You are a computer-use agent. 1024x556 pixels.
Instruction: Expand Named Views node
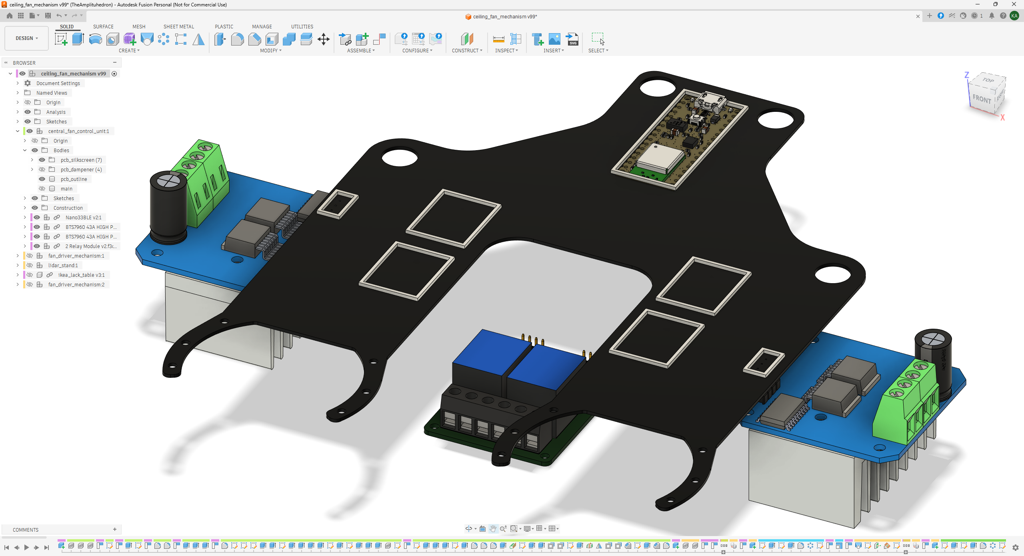[18, 93]
